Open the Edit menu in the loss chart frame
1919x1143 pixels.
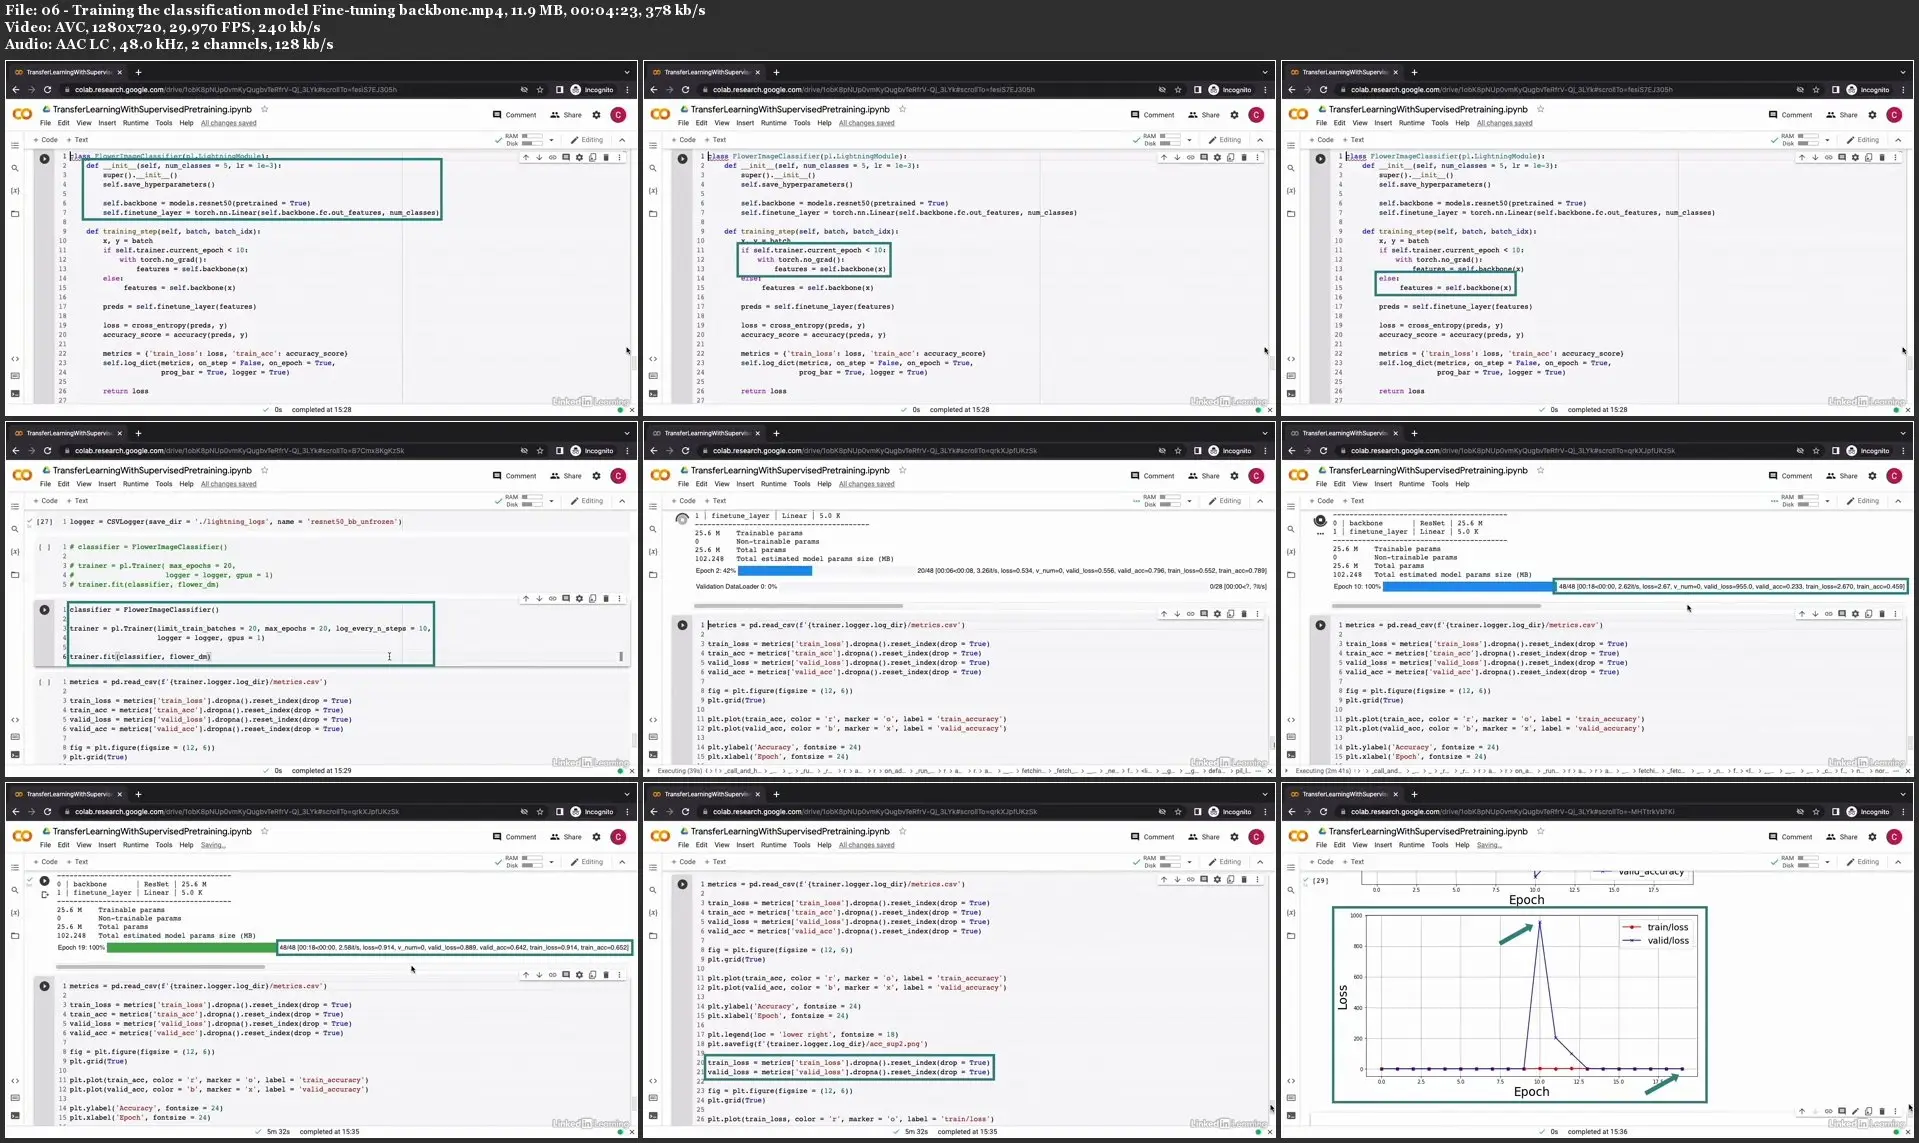coord(1339,845)
